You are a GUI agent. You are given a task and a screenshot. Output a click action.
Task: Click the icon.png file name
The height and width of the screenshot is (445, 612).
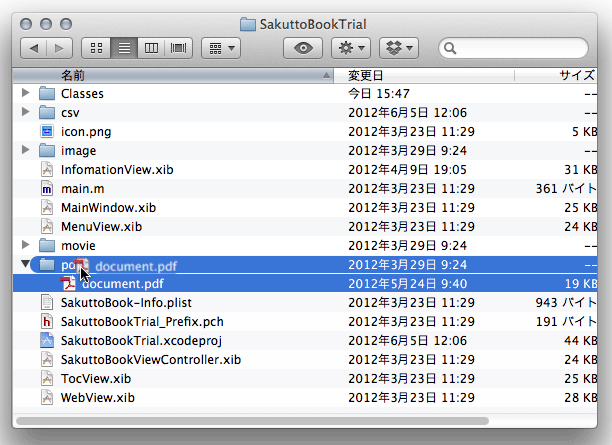[x=86, y=132]
